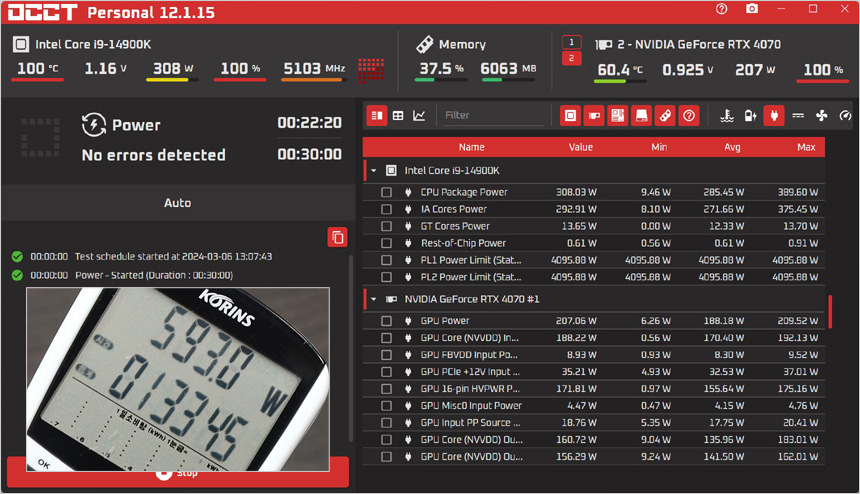Click GPU Power max 209.52 W

(x=797, y=321)
